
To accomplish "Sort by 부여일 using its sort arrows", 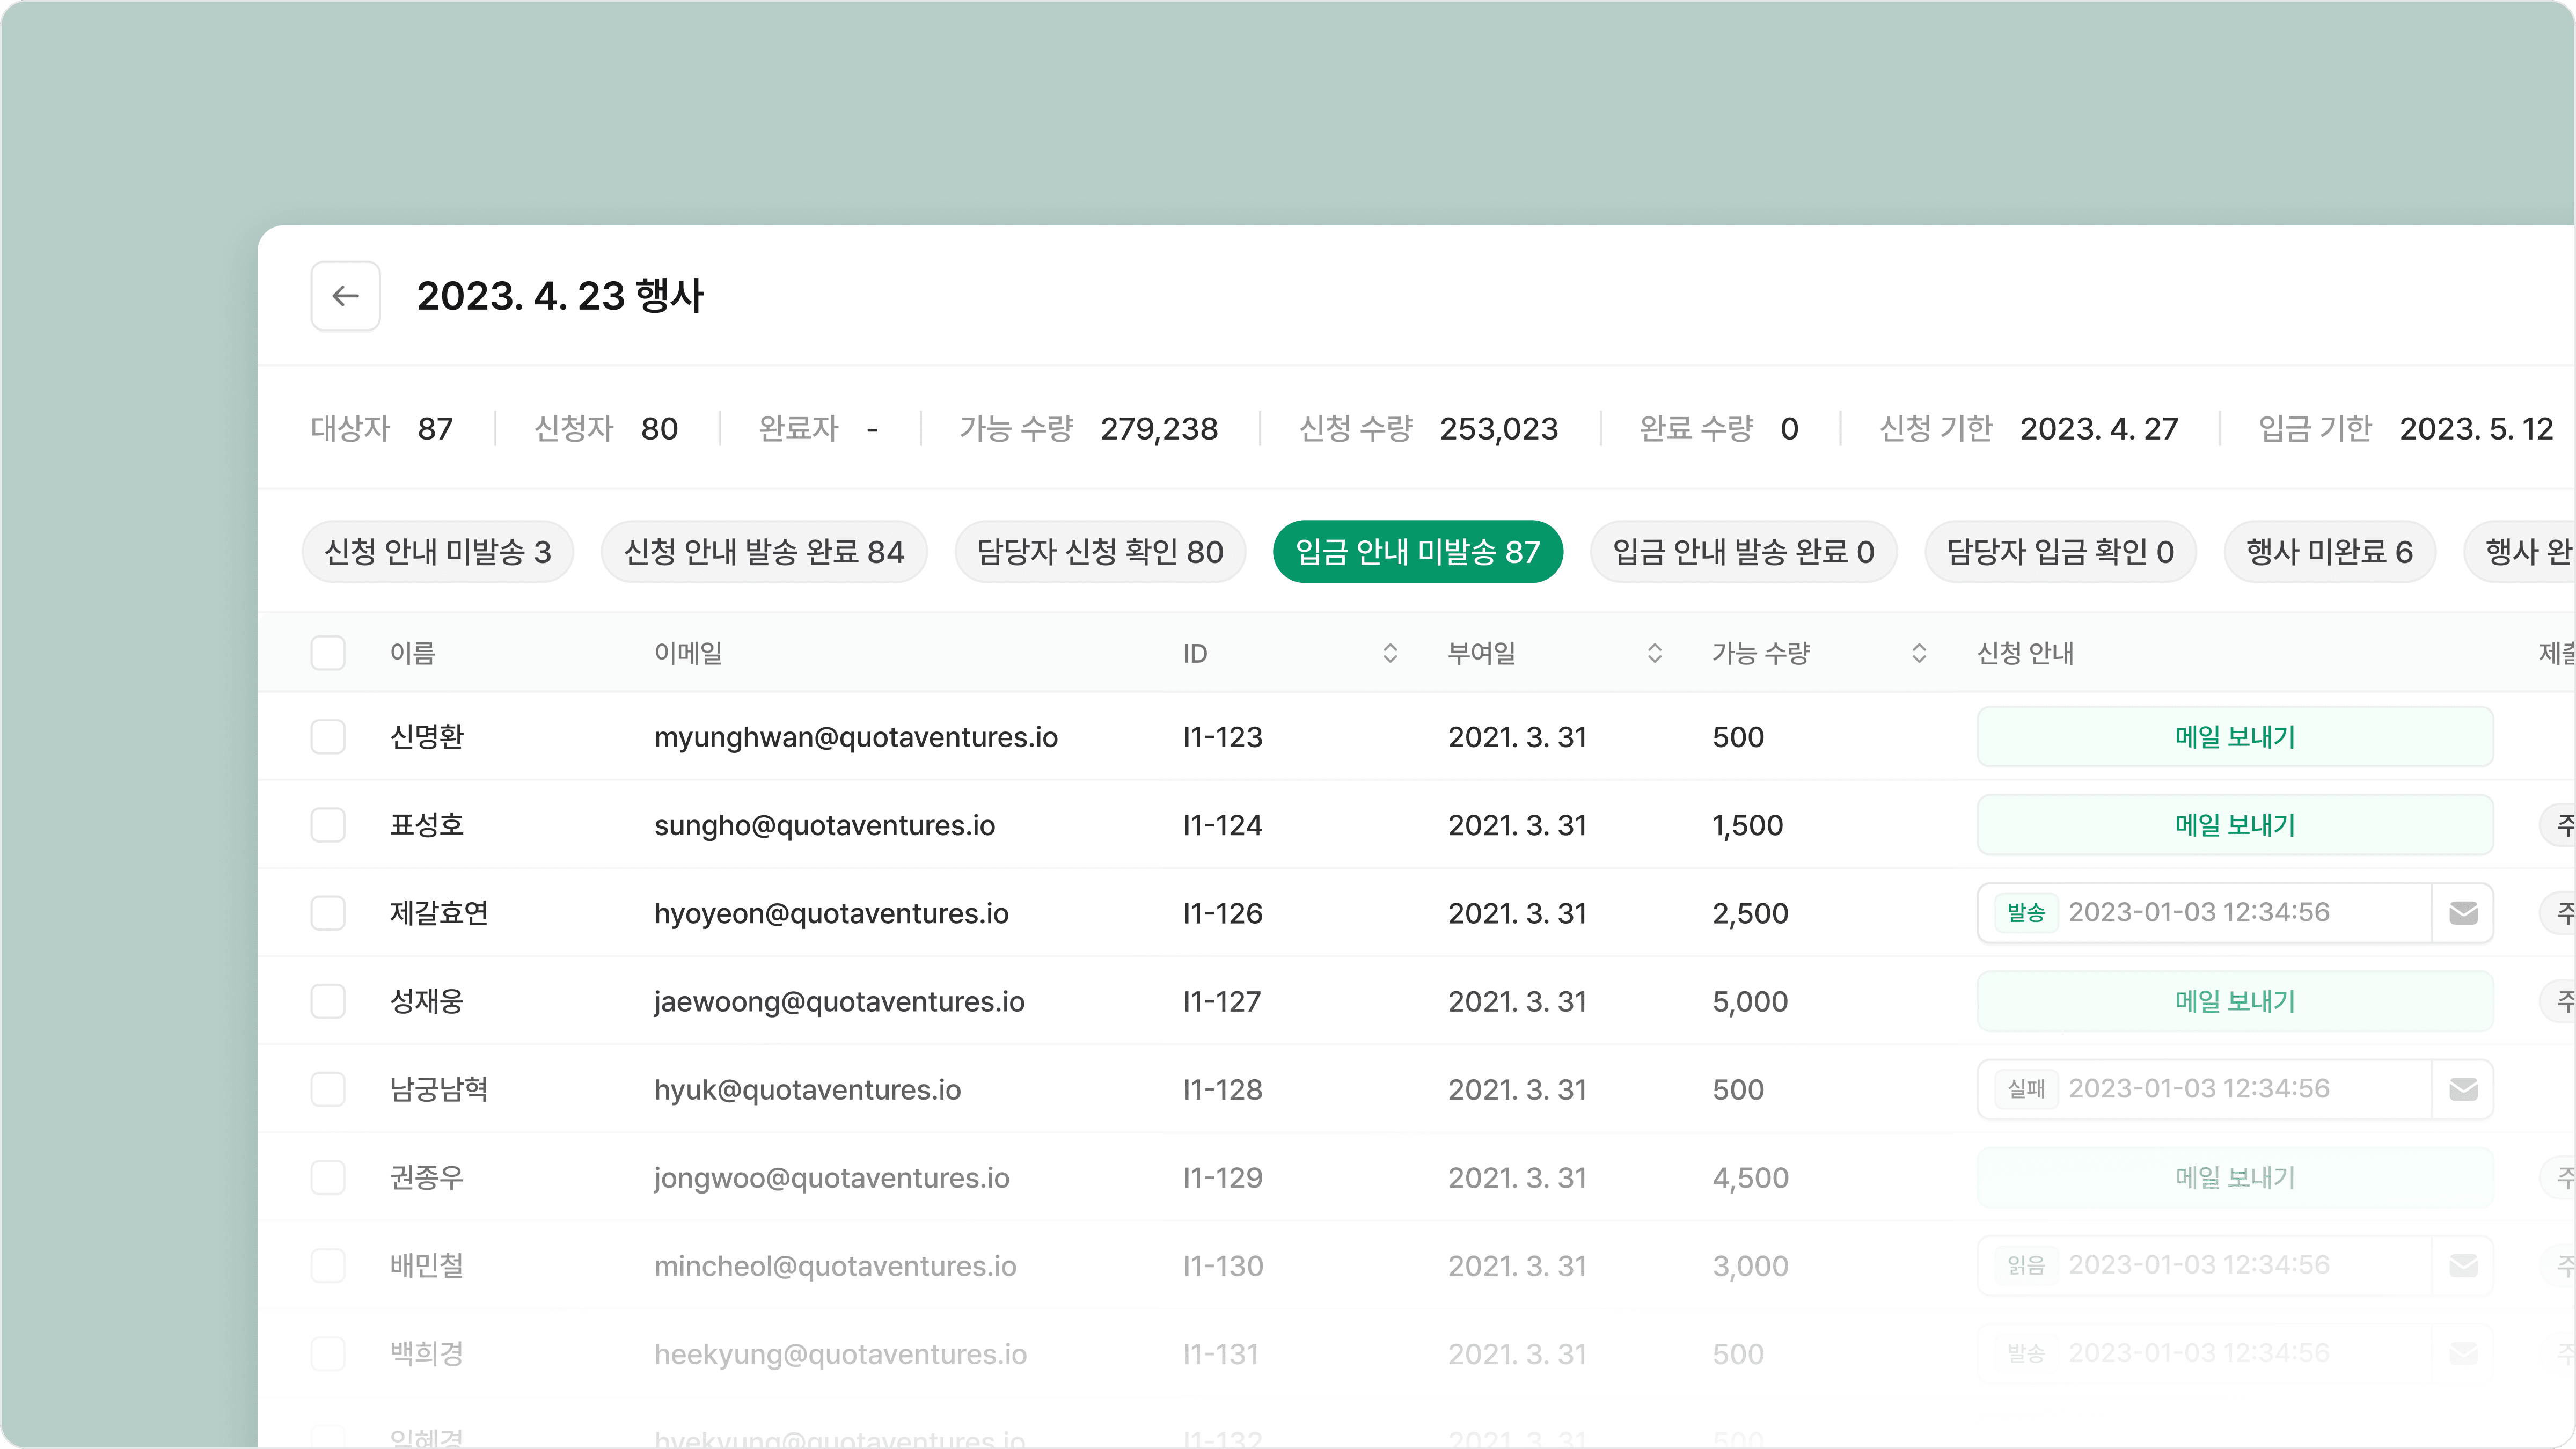I will coord(1655,653).
